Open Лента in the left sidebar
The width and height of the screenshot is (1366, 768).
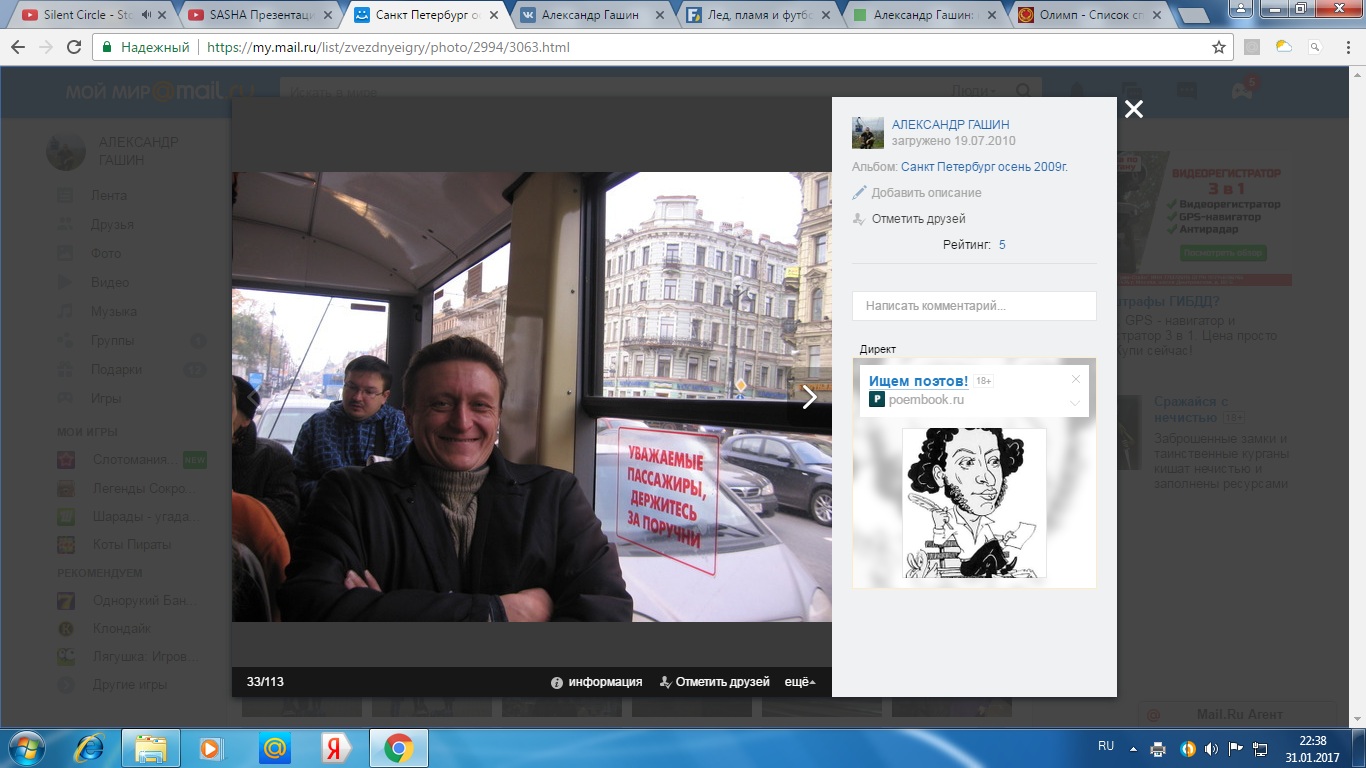pyautogui.click(x=109, y=196)
